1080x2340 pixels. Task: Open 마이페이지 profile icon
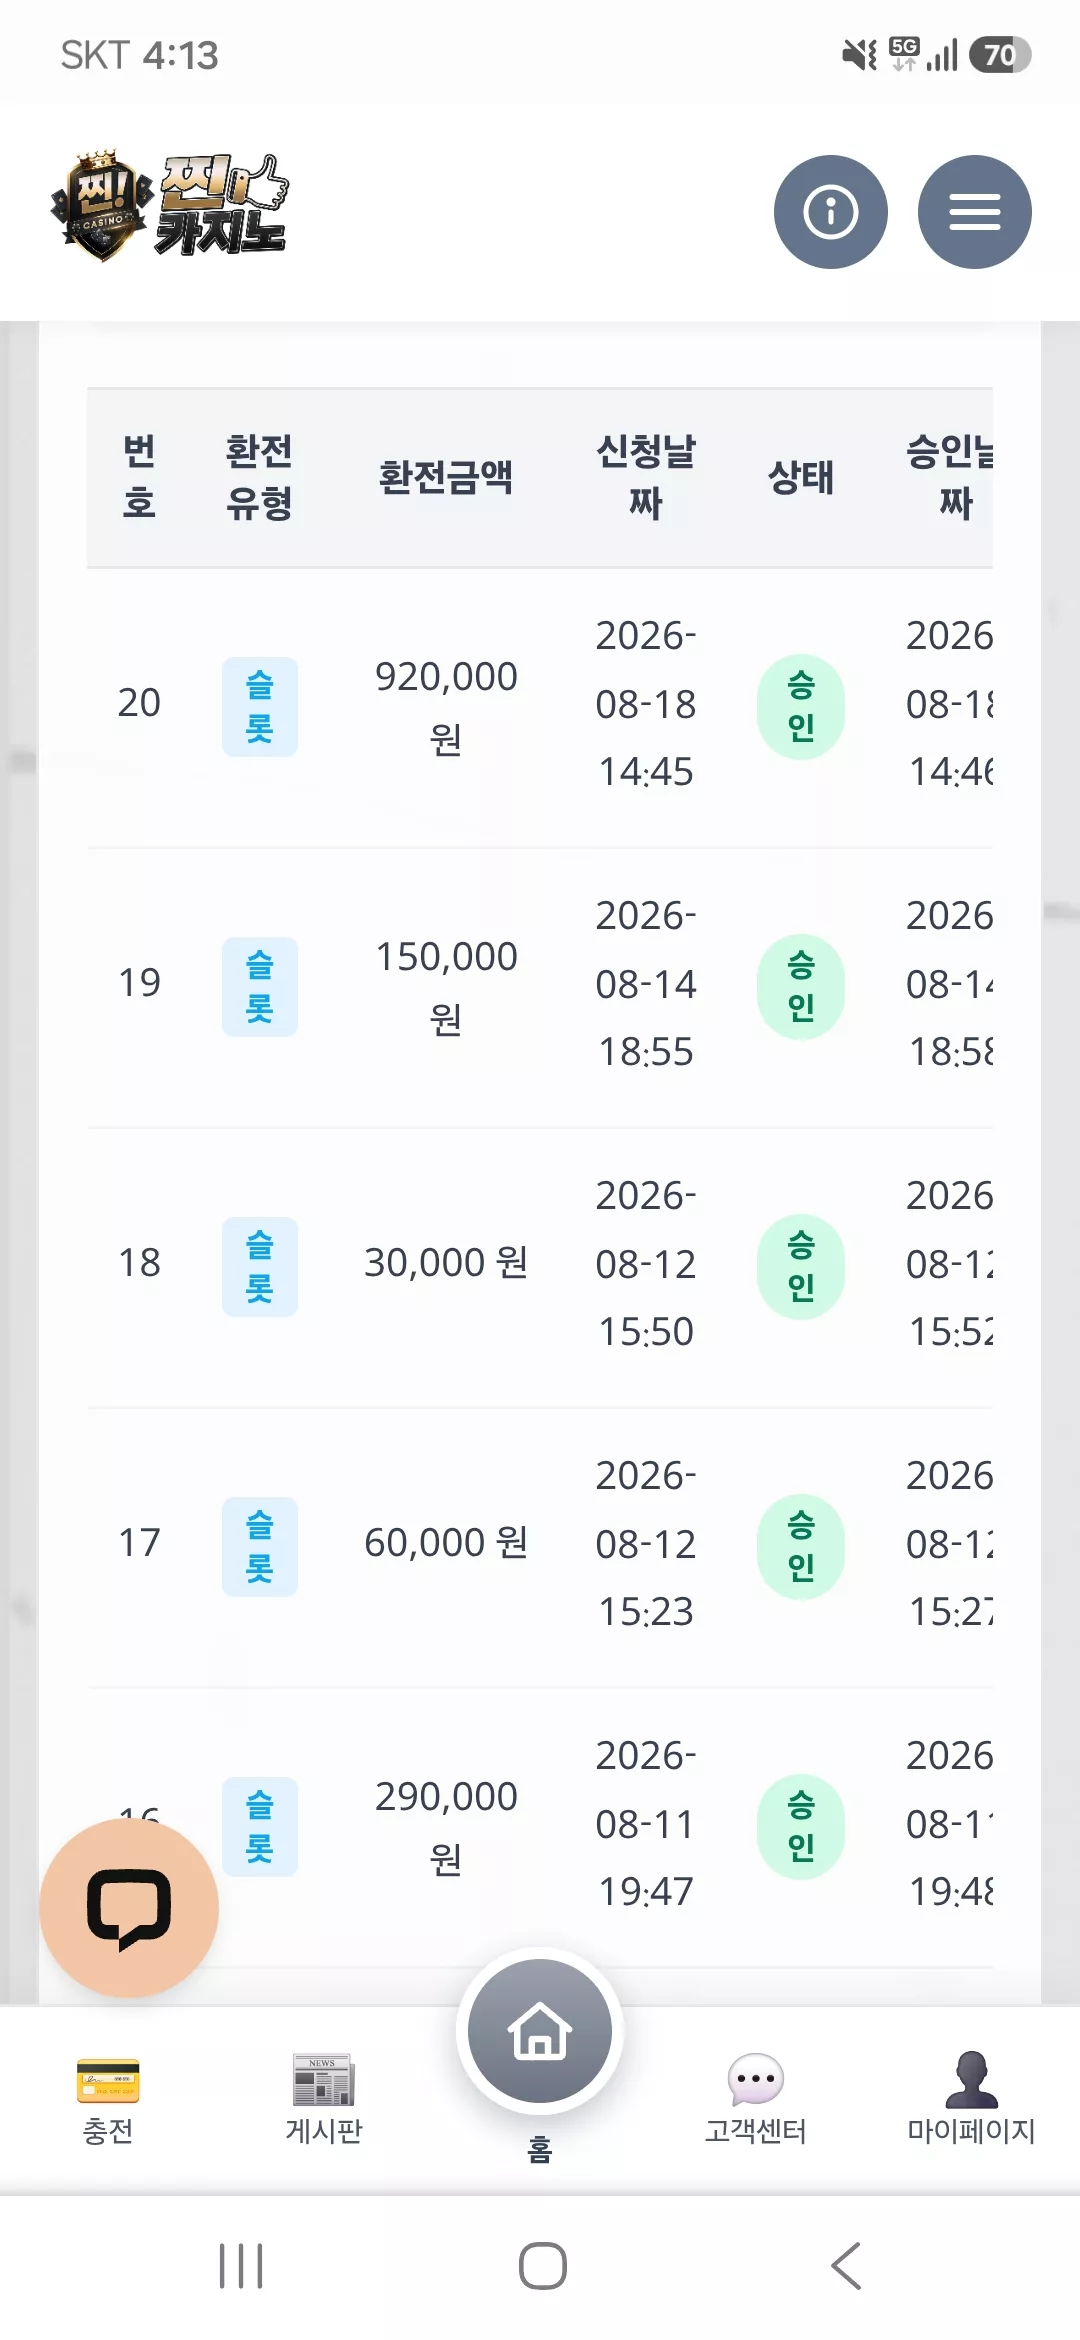971,2080
